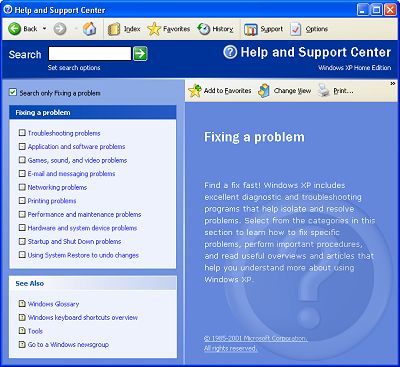Click the Favorites label in toolbar

pyautogui.click(x=176, y=29)
